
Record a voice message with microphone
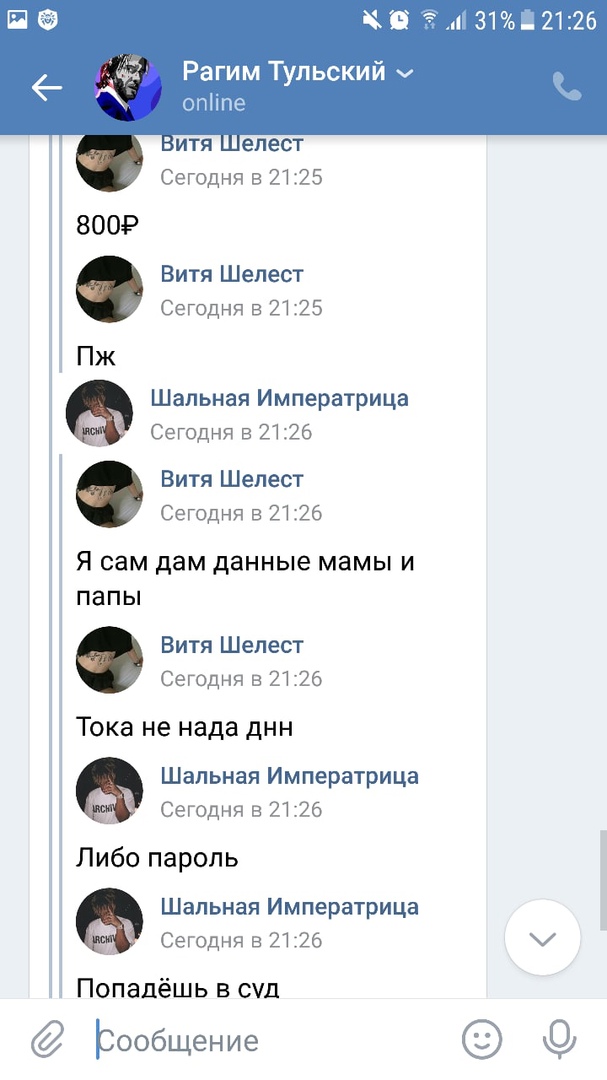[x=559, y=1041]
